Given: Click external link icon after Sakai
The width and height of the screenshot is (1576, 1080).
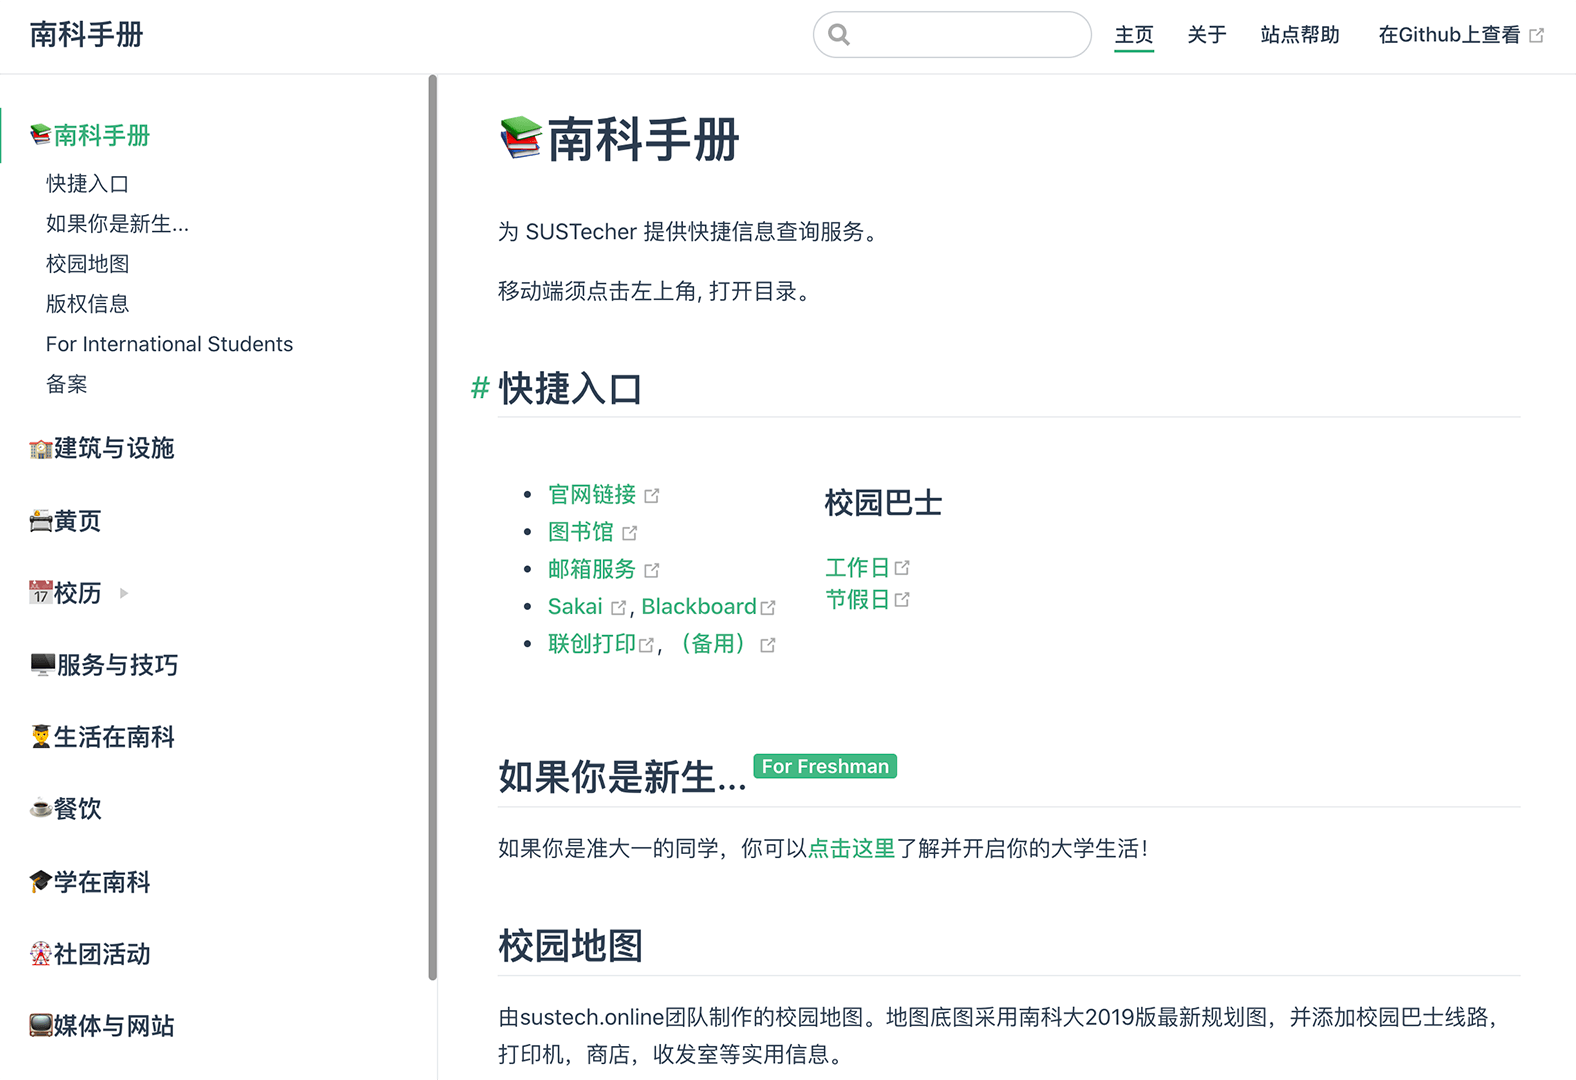Looking at the screenshot, I should coord(618,607).
